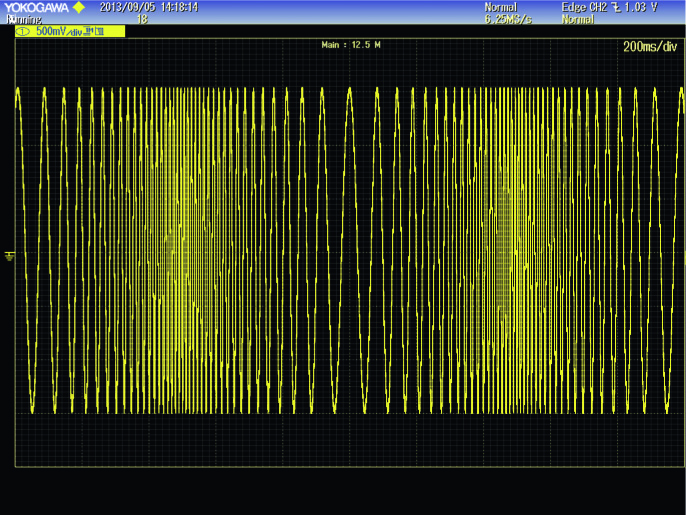The height and width of the screenshot is (515, 686).
Task: Click the bandwidth icon at end of CH1 label
Action: click(x=99, y=31)
